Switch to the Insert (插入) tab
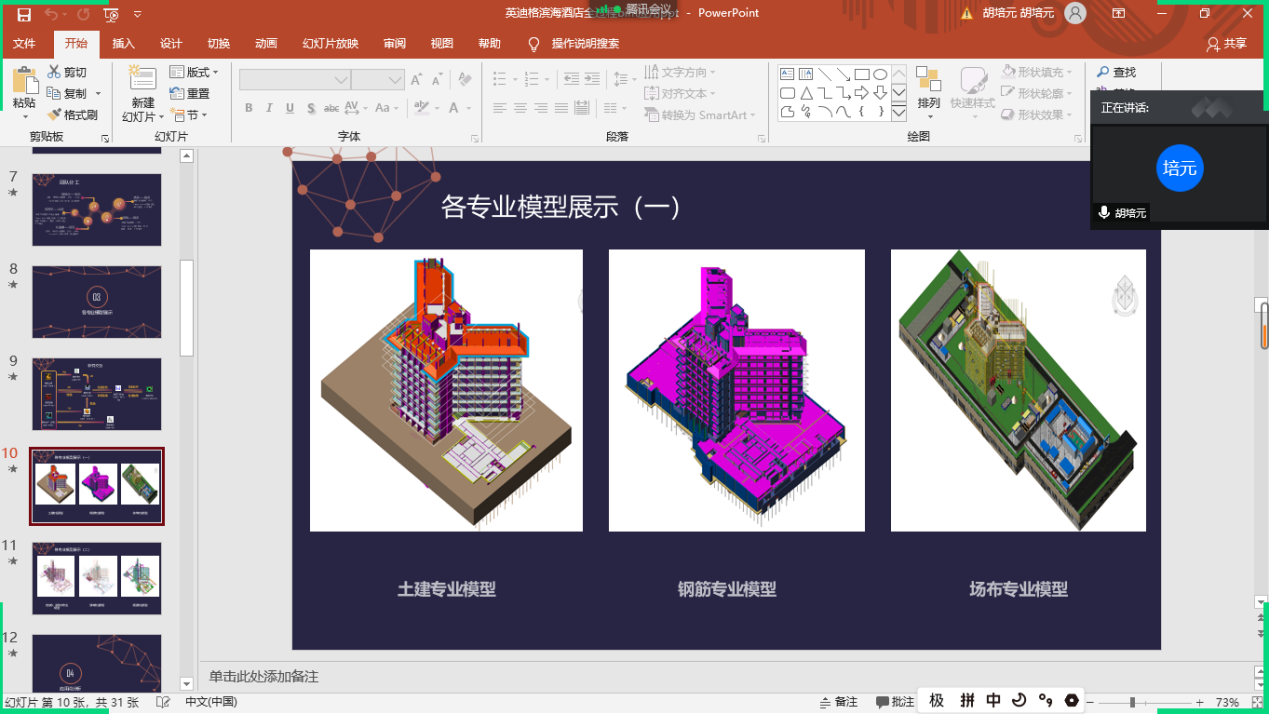 123,43
